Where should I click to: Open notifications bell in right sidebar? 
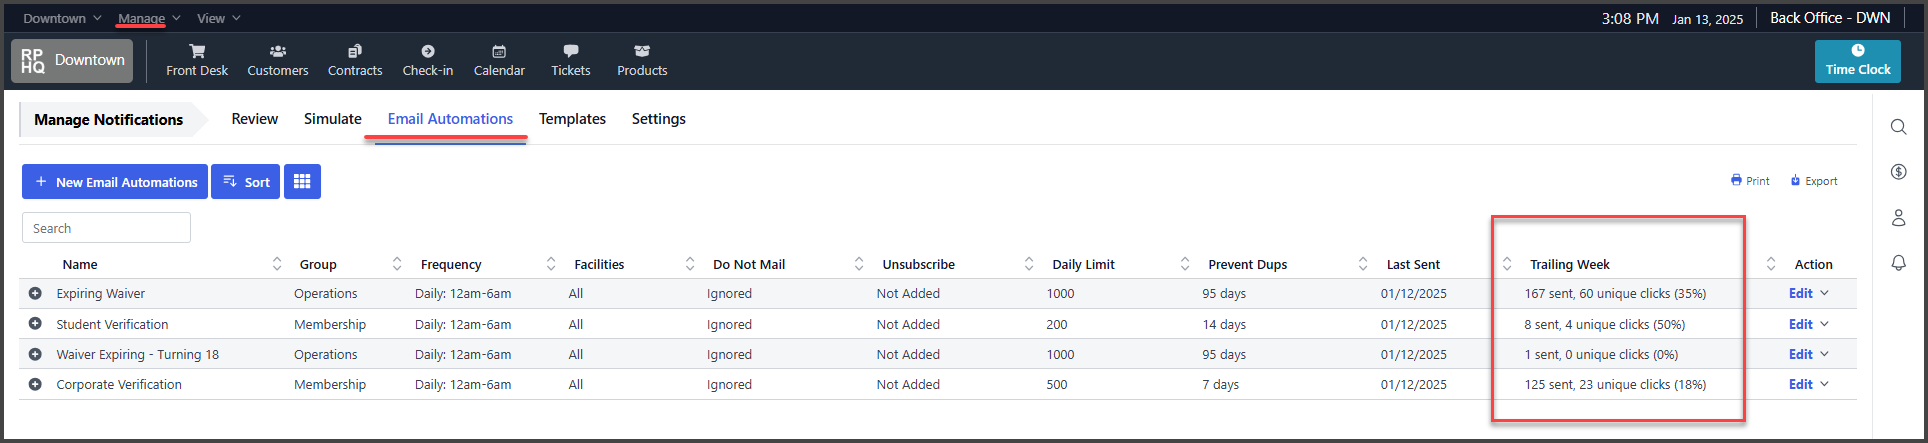point(1898,263)
